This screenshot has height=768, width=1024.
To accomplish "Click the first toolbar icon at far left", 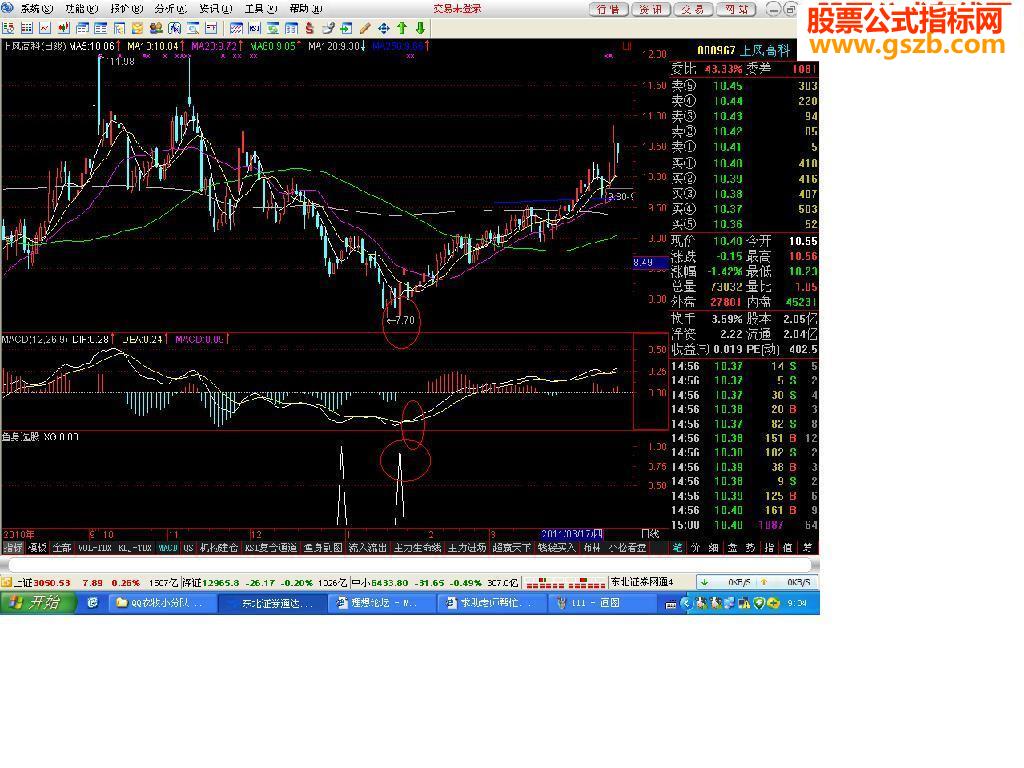I will 8,28.
